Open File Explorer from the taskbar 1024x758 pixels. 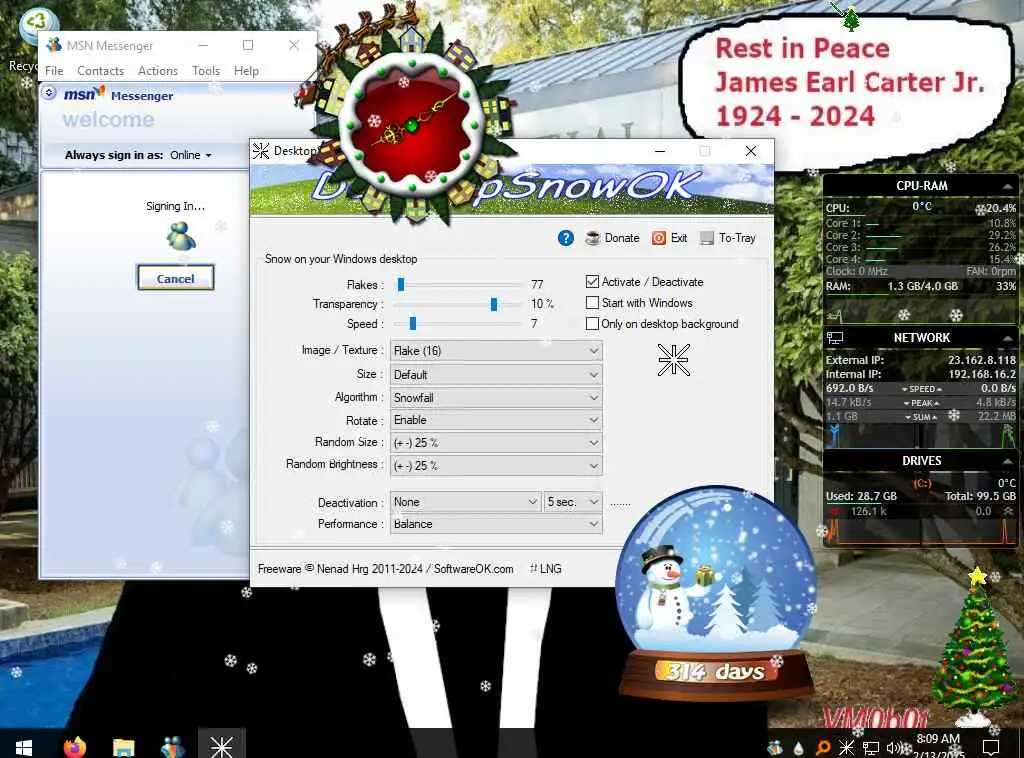123,747
